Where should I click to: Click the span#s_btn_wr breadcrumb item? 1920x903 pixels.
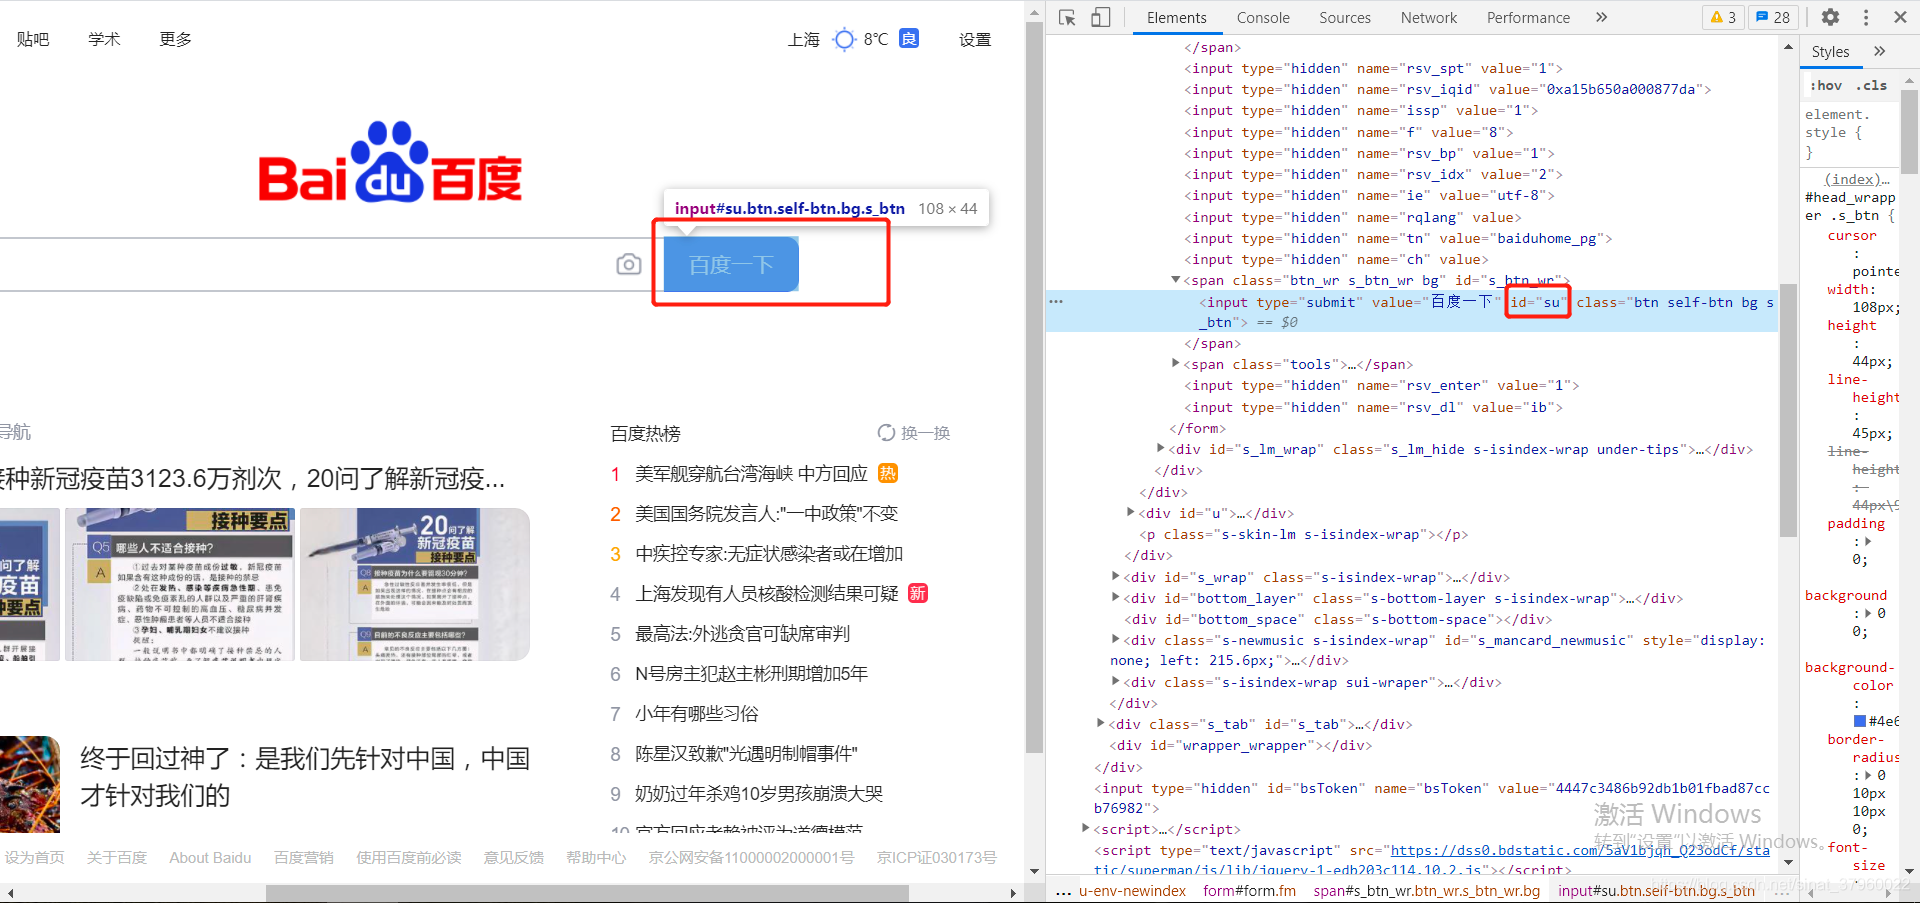coord(1427,890)
